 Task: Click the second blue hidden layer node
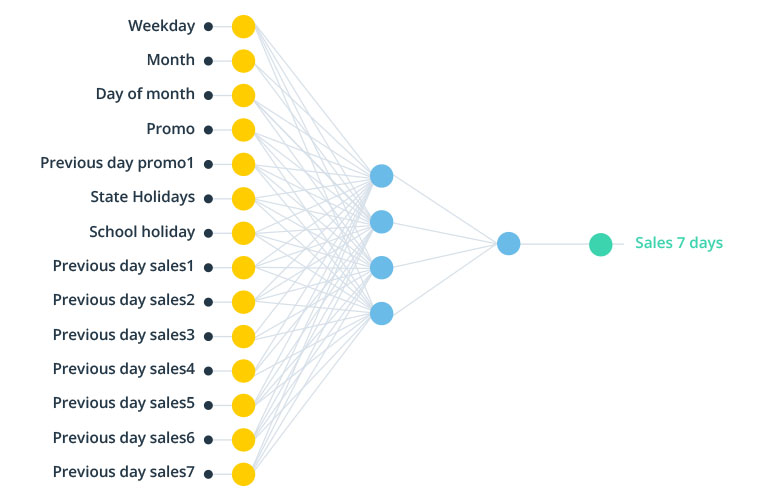[x=381, y=221]
